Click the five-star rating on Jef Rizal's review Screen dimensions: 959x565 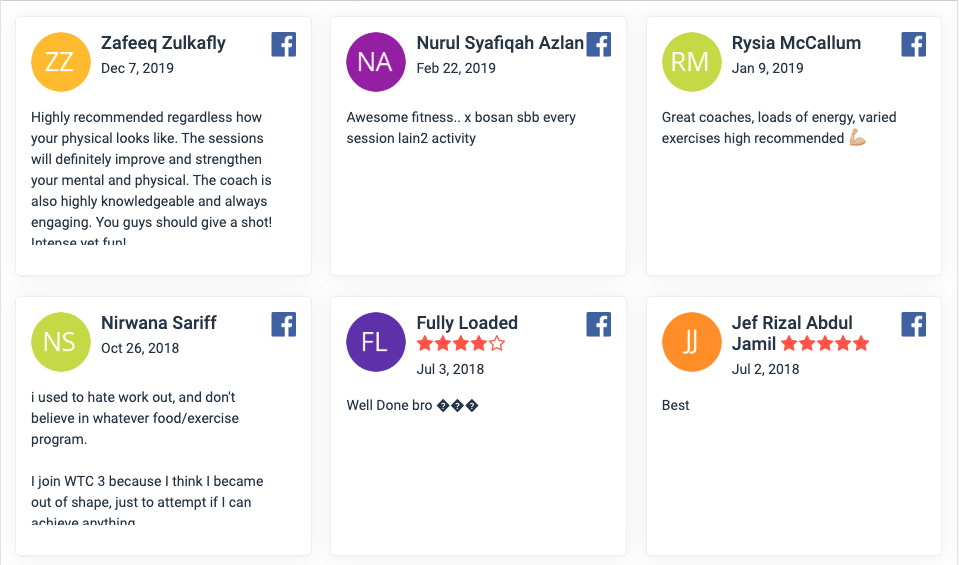coord(825,344)
